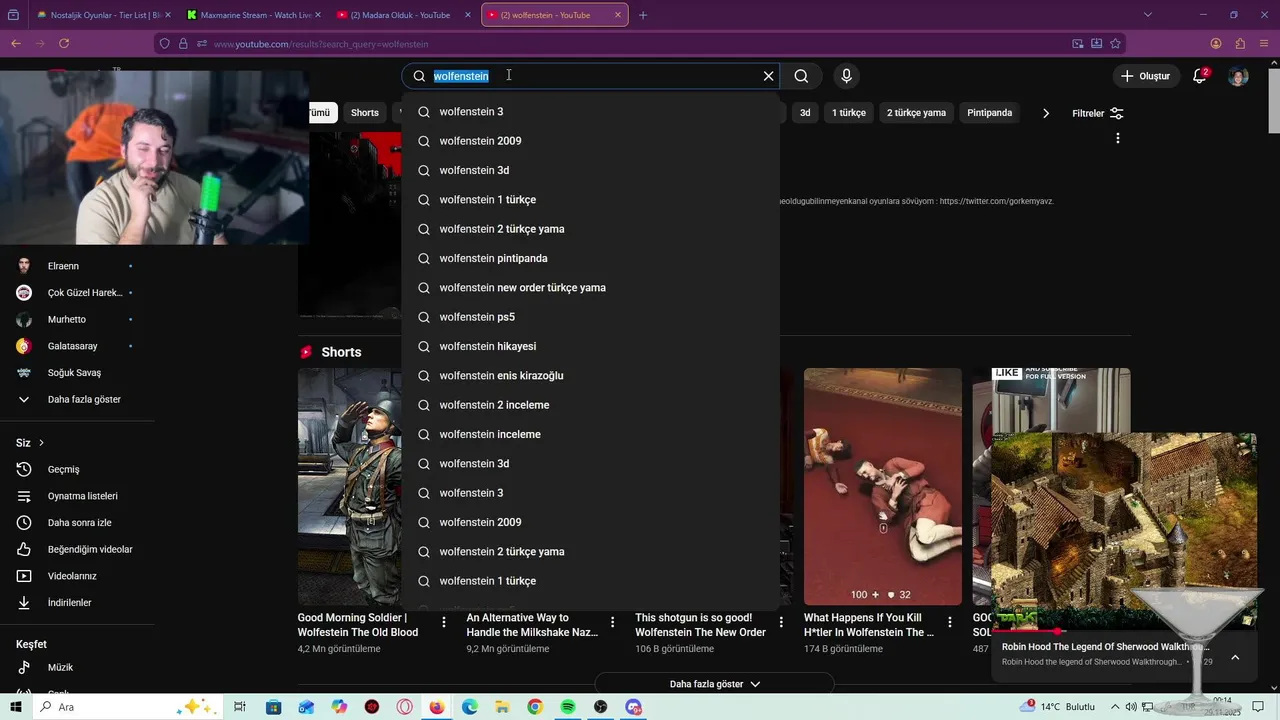Click the search magnifier button
1280x720 pixels.
801,76
